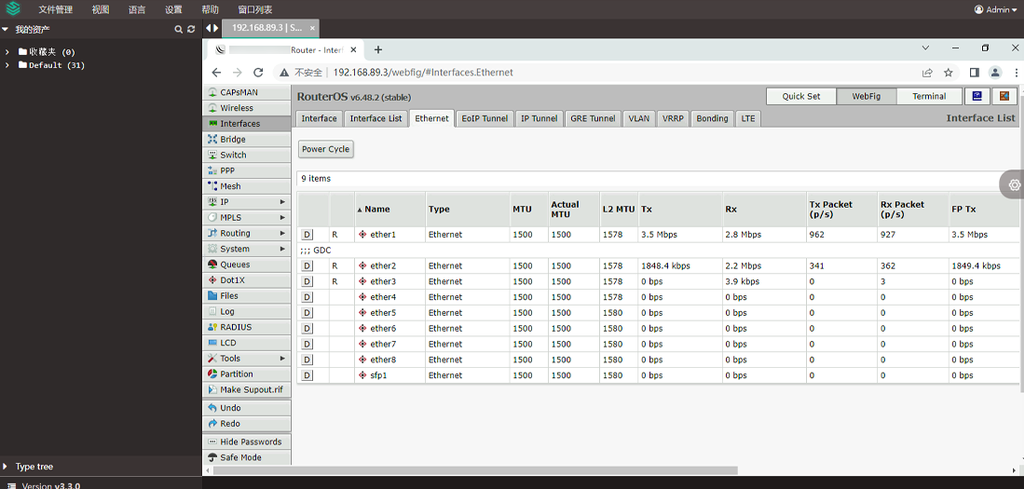Open Quick Set
Image resolution: width=1024 pixels, height=489 pixels.
[801, 96]
